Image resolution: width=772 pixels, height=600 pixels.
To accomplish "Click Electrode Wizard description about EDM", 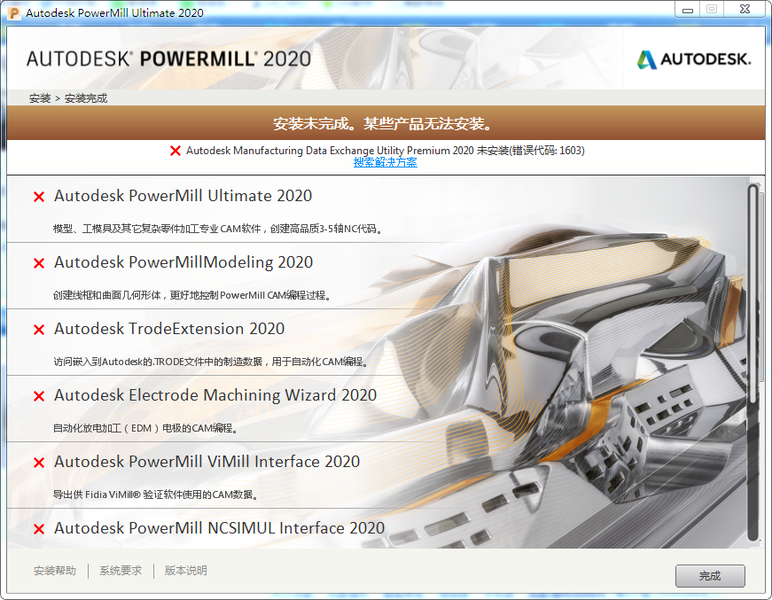I will 145,428.
